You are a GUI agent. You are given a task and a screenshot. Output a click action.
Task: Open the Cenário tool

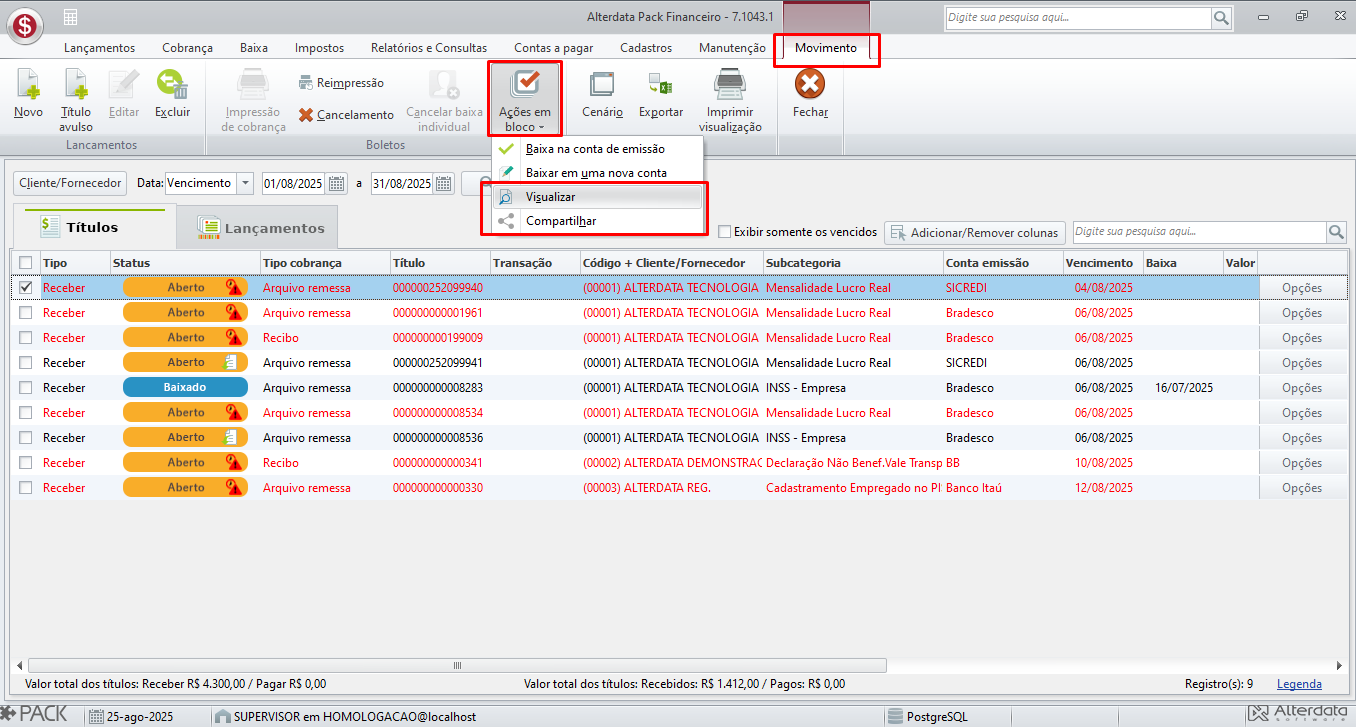pyautogui.click(x=602, y=86)
